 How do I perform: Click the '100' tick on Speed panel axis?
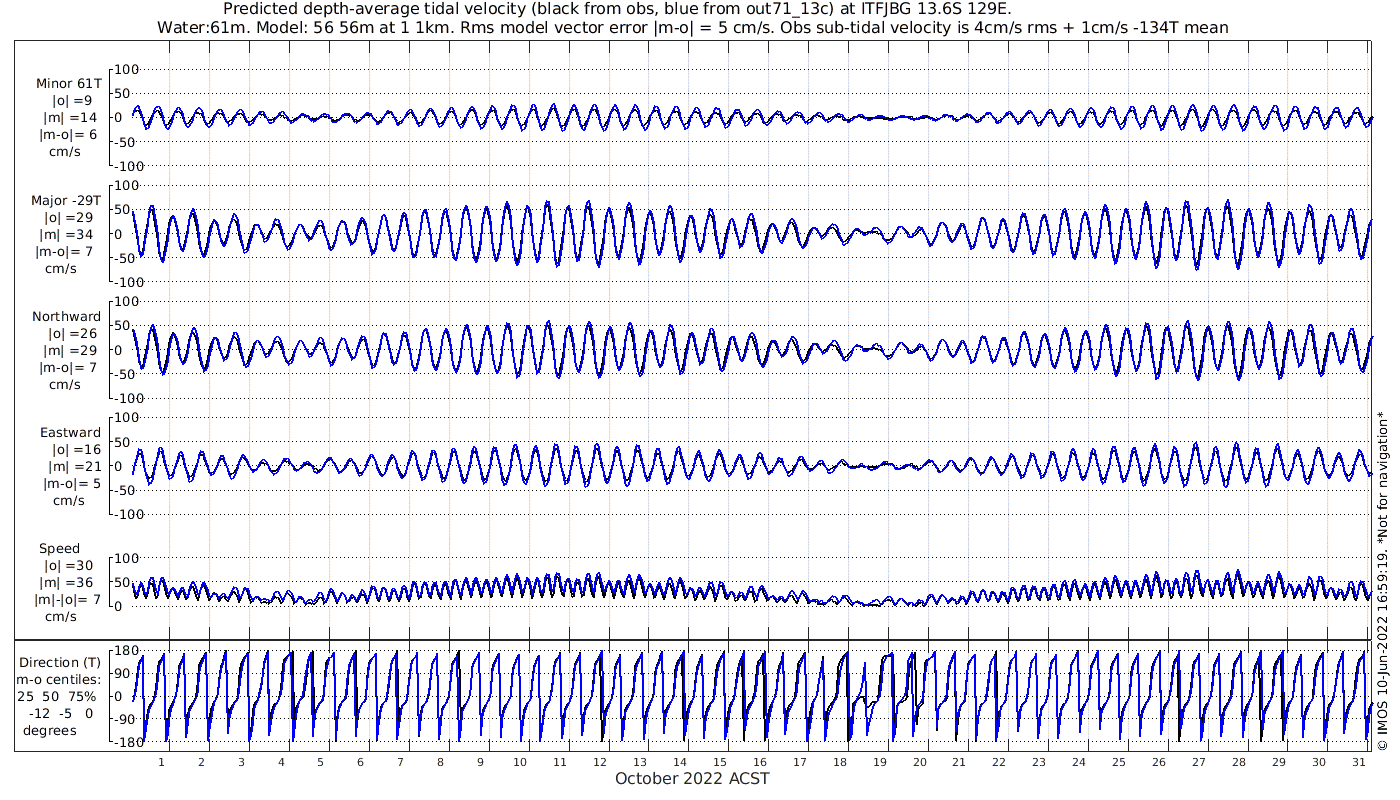pyautogui.click(x=127, y=558)
